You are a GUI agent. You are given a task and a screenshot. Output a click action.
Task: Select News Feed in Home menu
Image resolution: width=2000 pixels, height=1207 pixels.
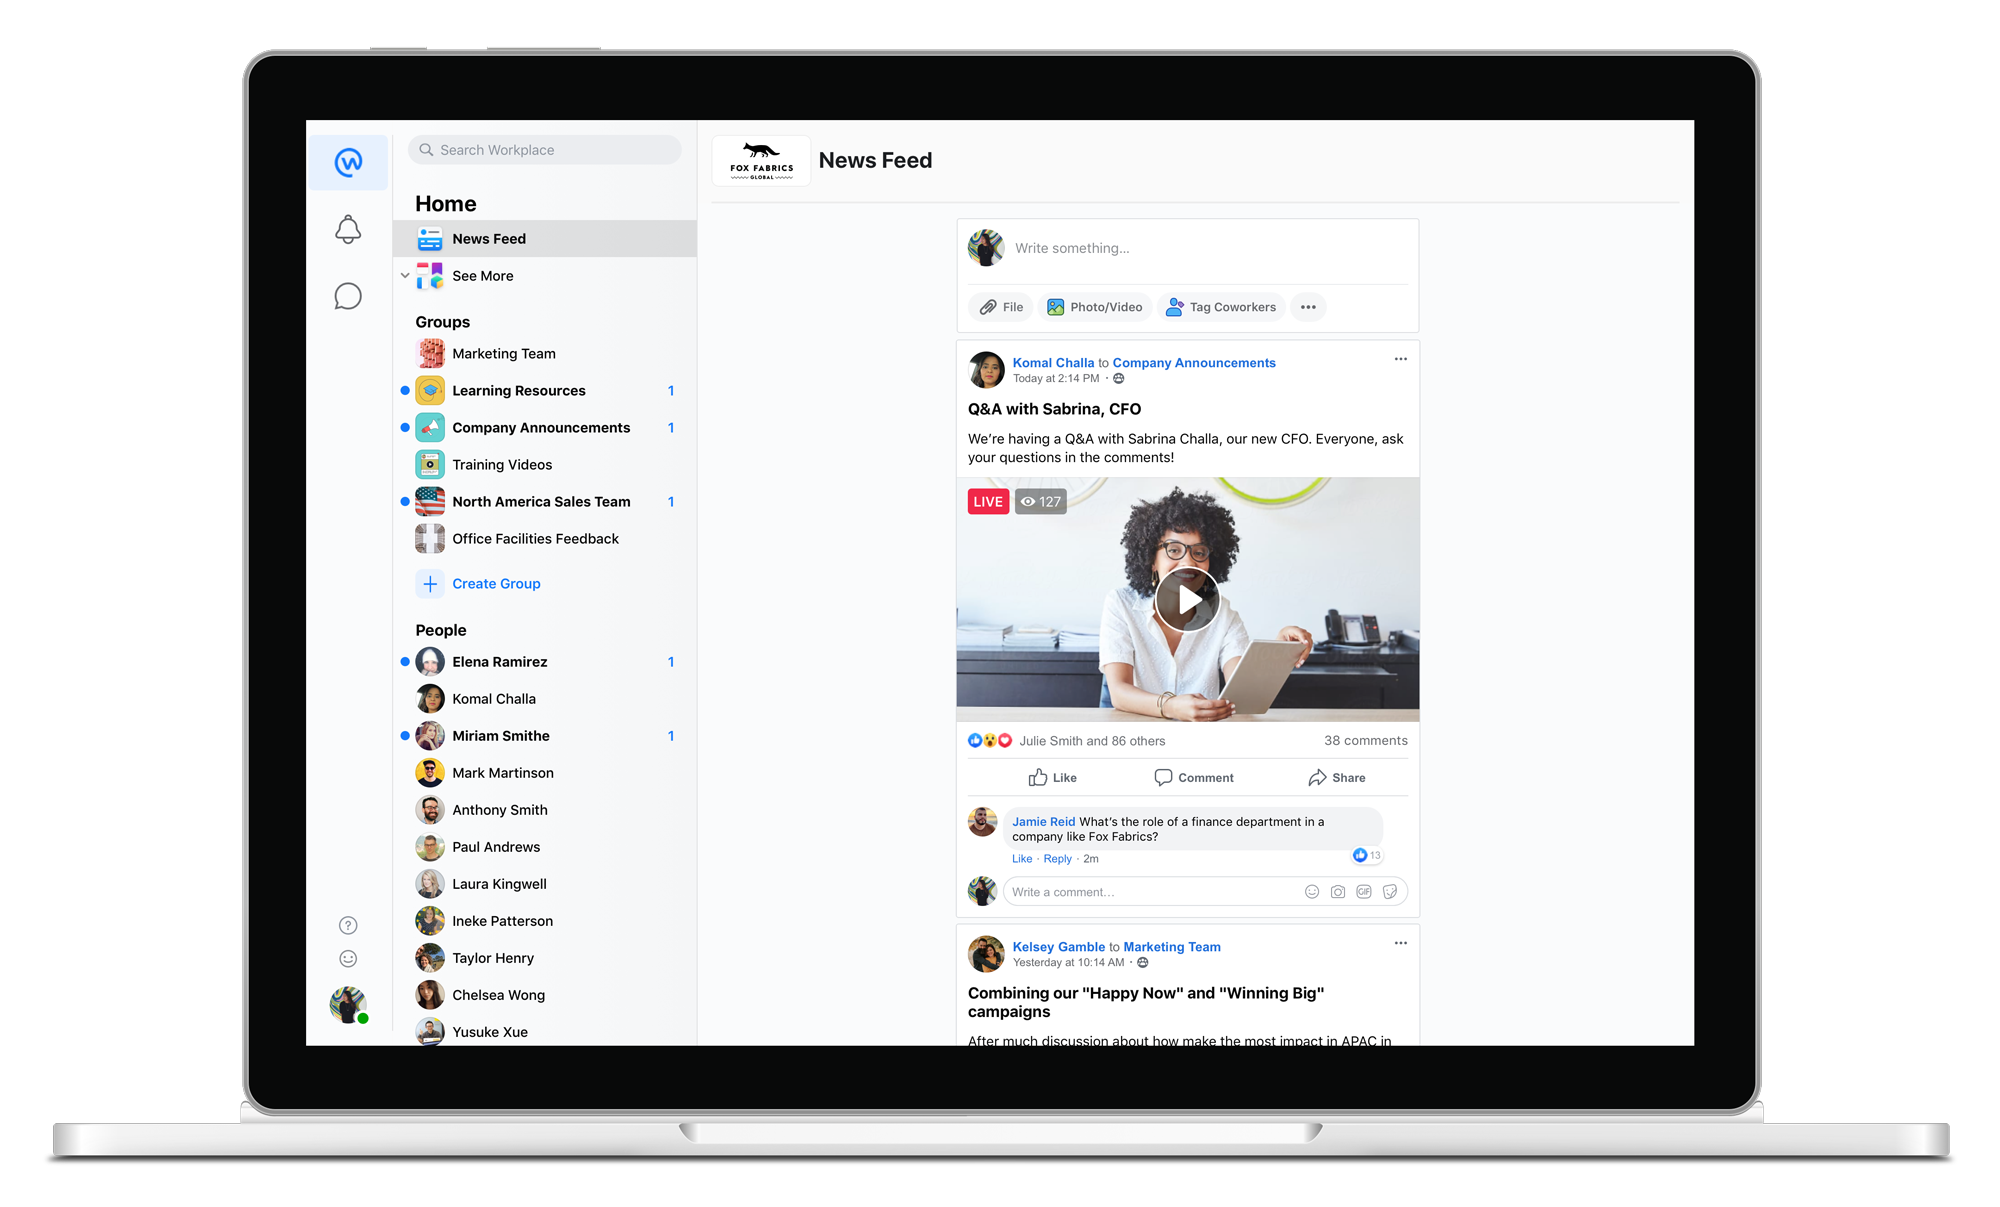click(489, 239)
